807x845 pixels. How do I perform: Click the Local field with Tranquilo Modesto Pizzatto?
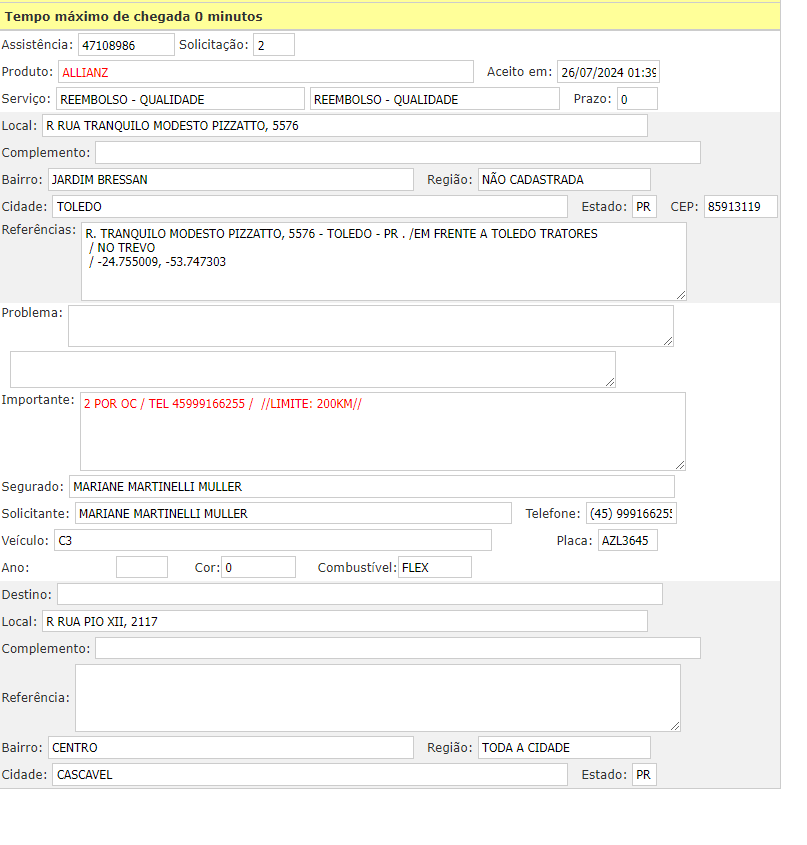(345, 126)
